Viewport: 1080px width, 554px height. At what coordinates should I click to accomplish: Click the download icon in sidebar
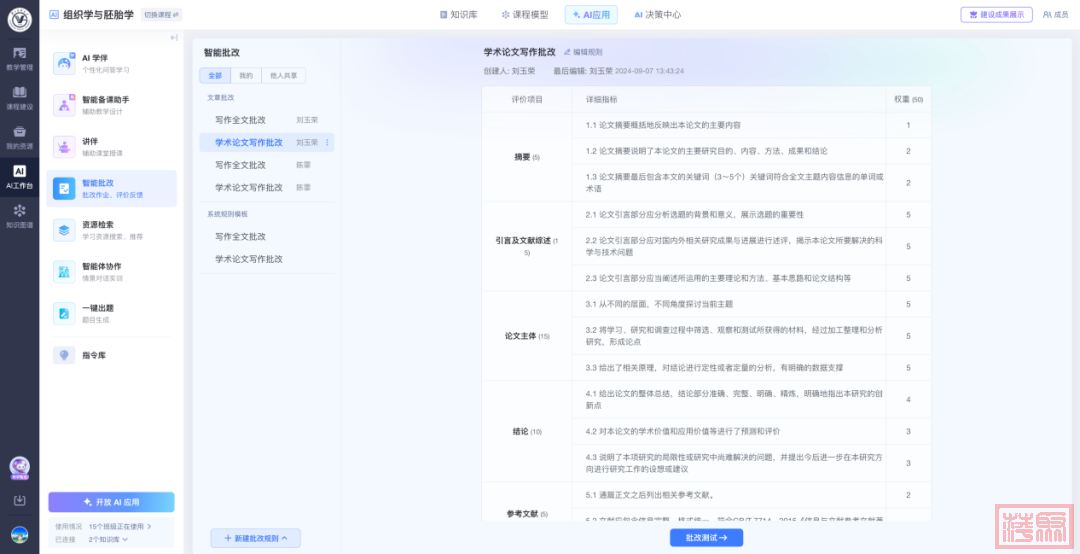pos(19,500)
